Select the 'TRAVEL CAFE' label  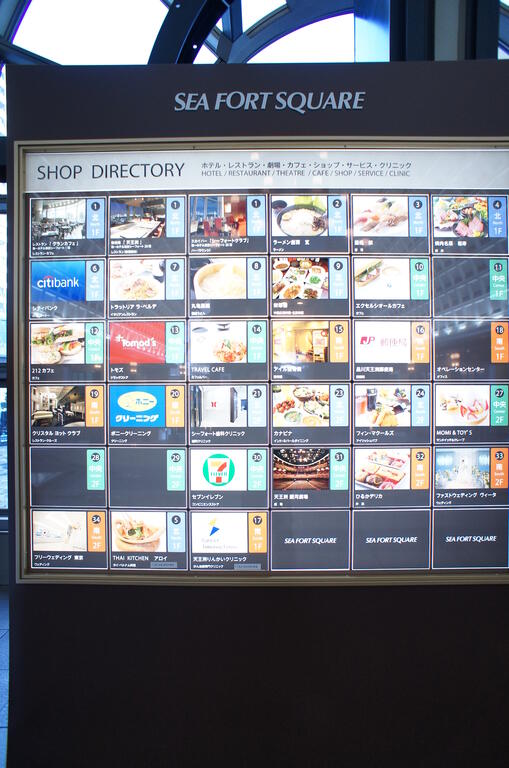click(x=208, y=369)
